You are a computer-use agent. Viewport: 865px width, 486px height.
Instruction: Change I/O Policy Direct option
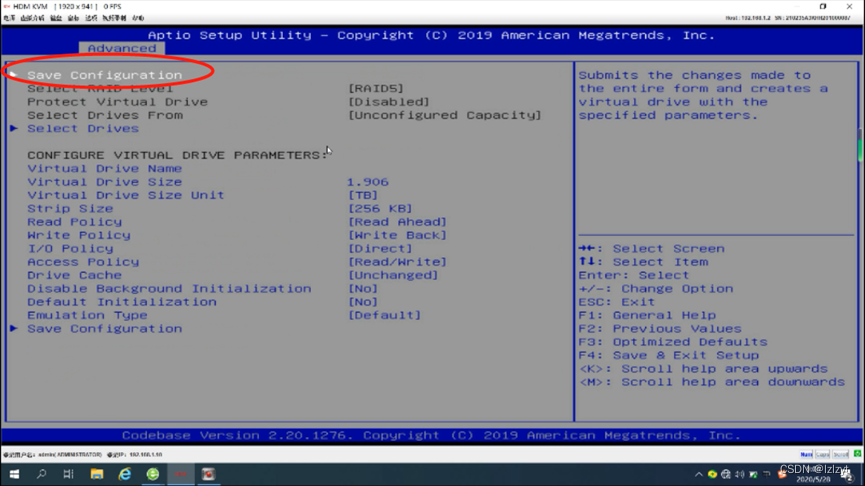click(380, 248)
